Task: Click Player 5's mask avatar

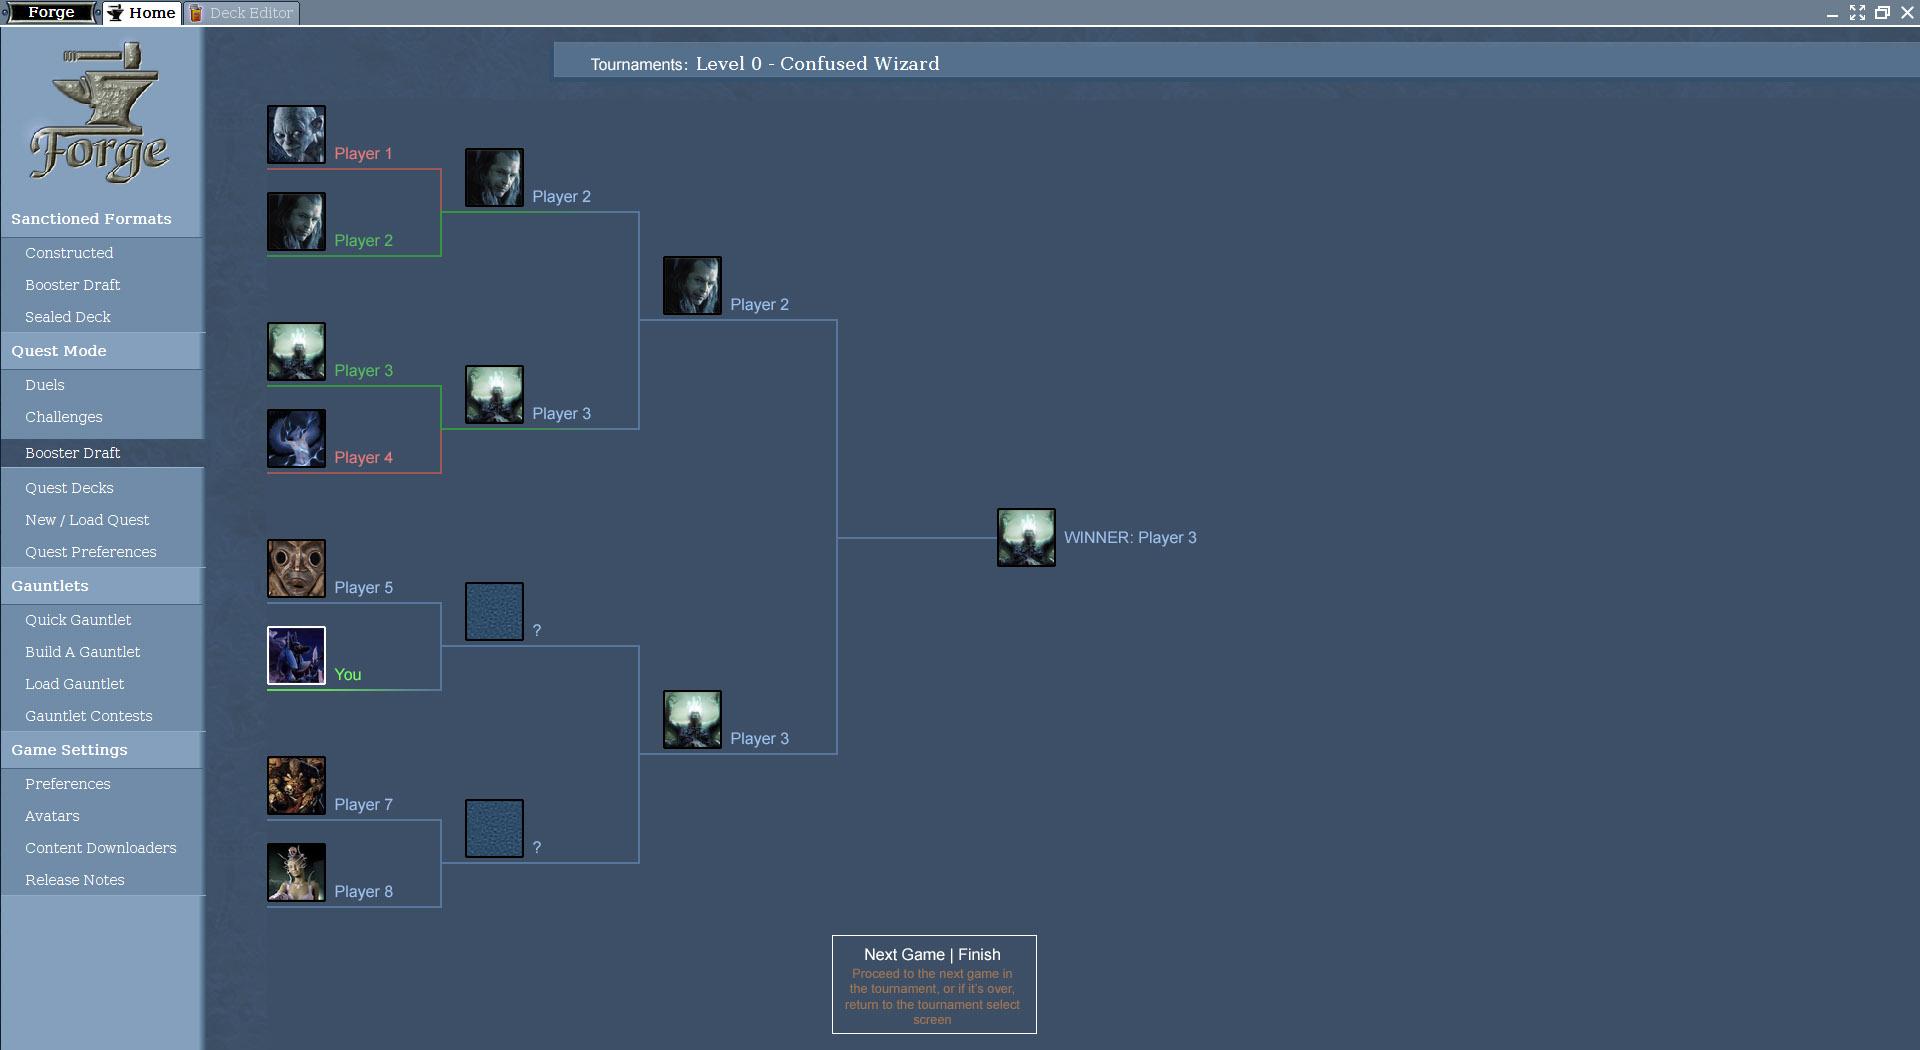Action: click(x=296, y=568)
